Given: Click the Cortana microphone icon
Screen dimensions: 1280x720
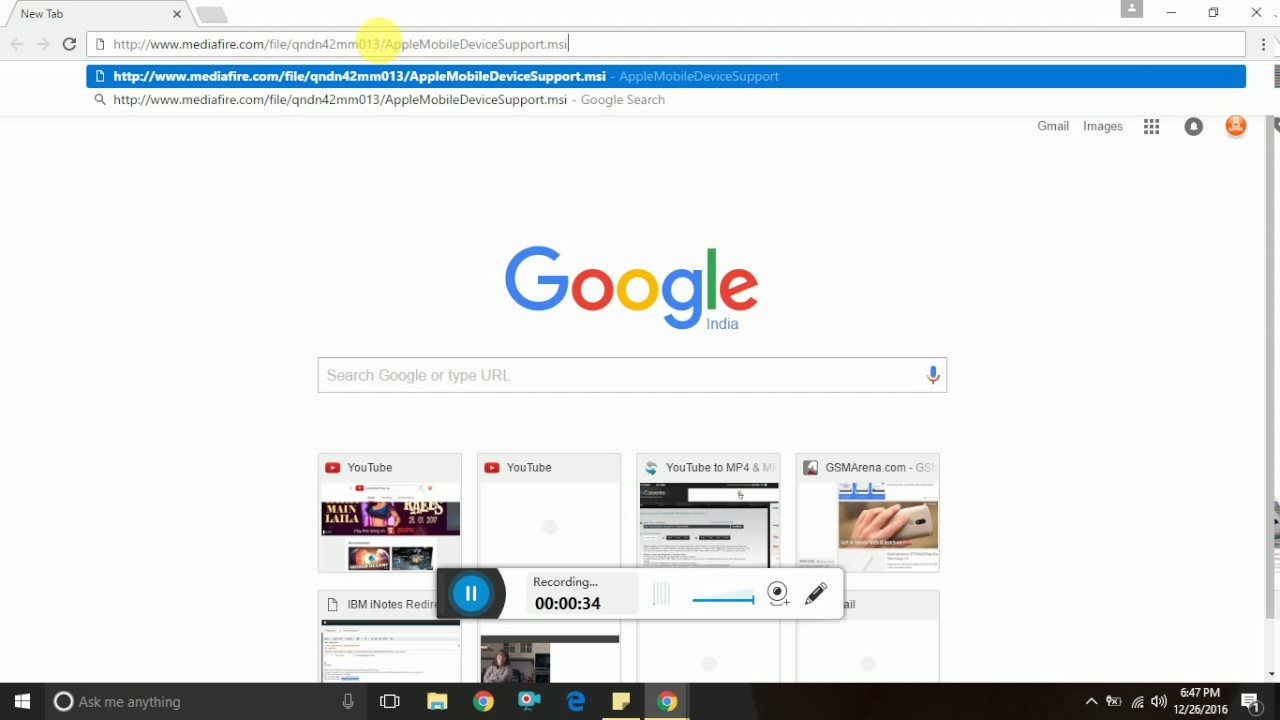Looking at the screenshot, I should (x=348, y=702).
